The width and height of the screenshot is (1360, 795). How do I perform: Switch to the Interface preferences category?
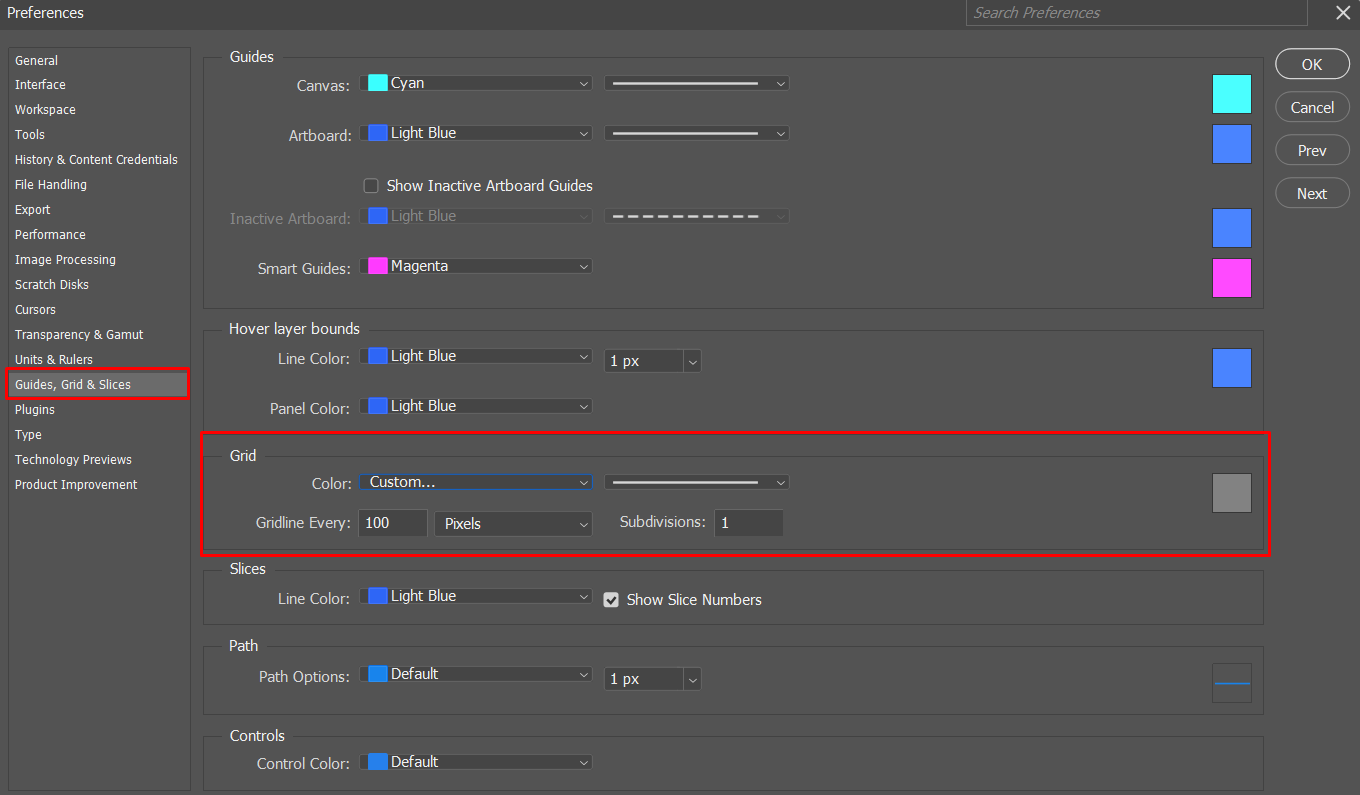pyautogui.click(x=40, y=85)
